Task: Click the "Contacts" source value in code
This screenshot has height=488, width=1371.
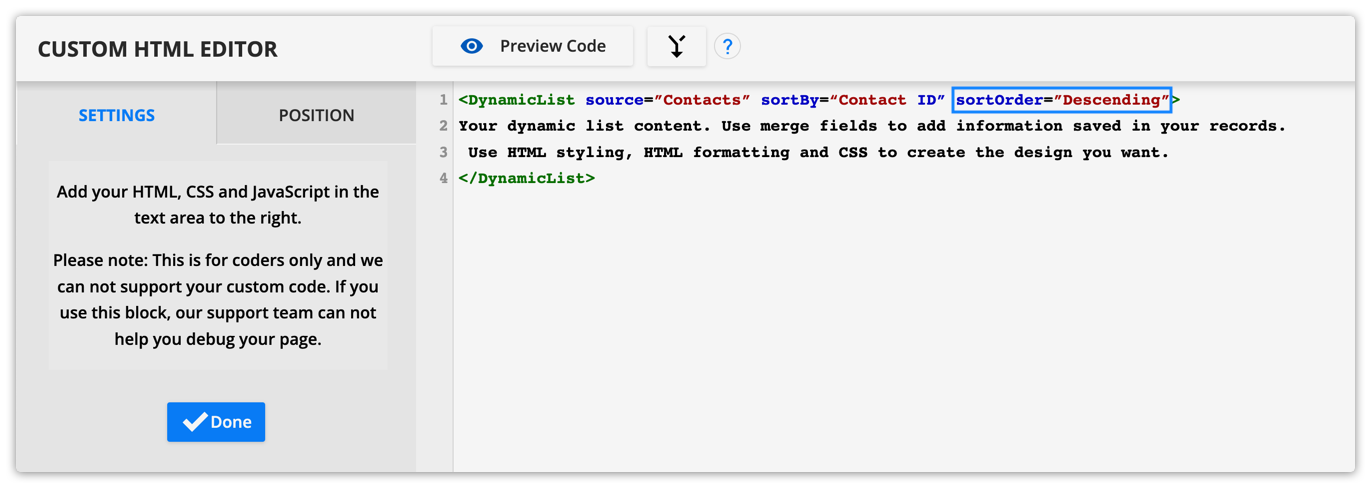Action: coord(702,100)
